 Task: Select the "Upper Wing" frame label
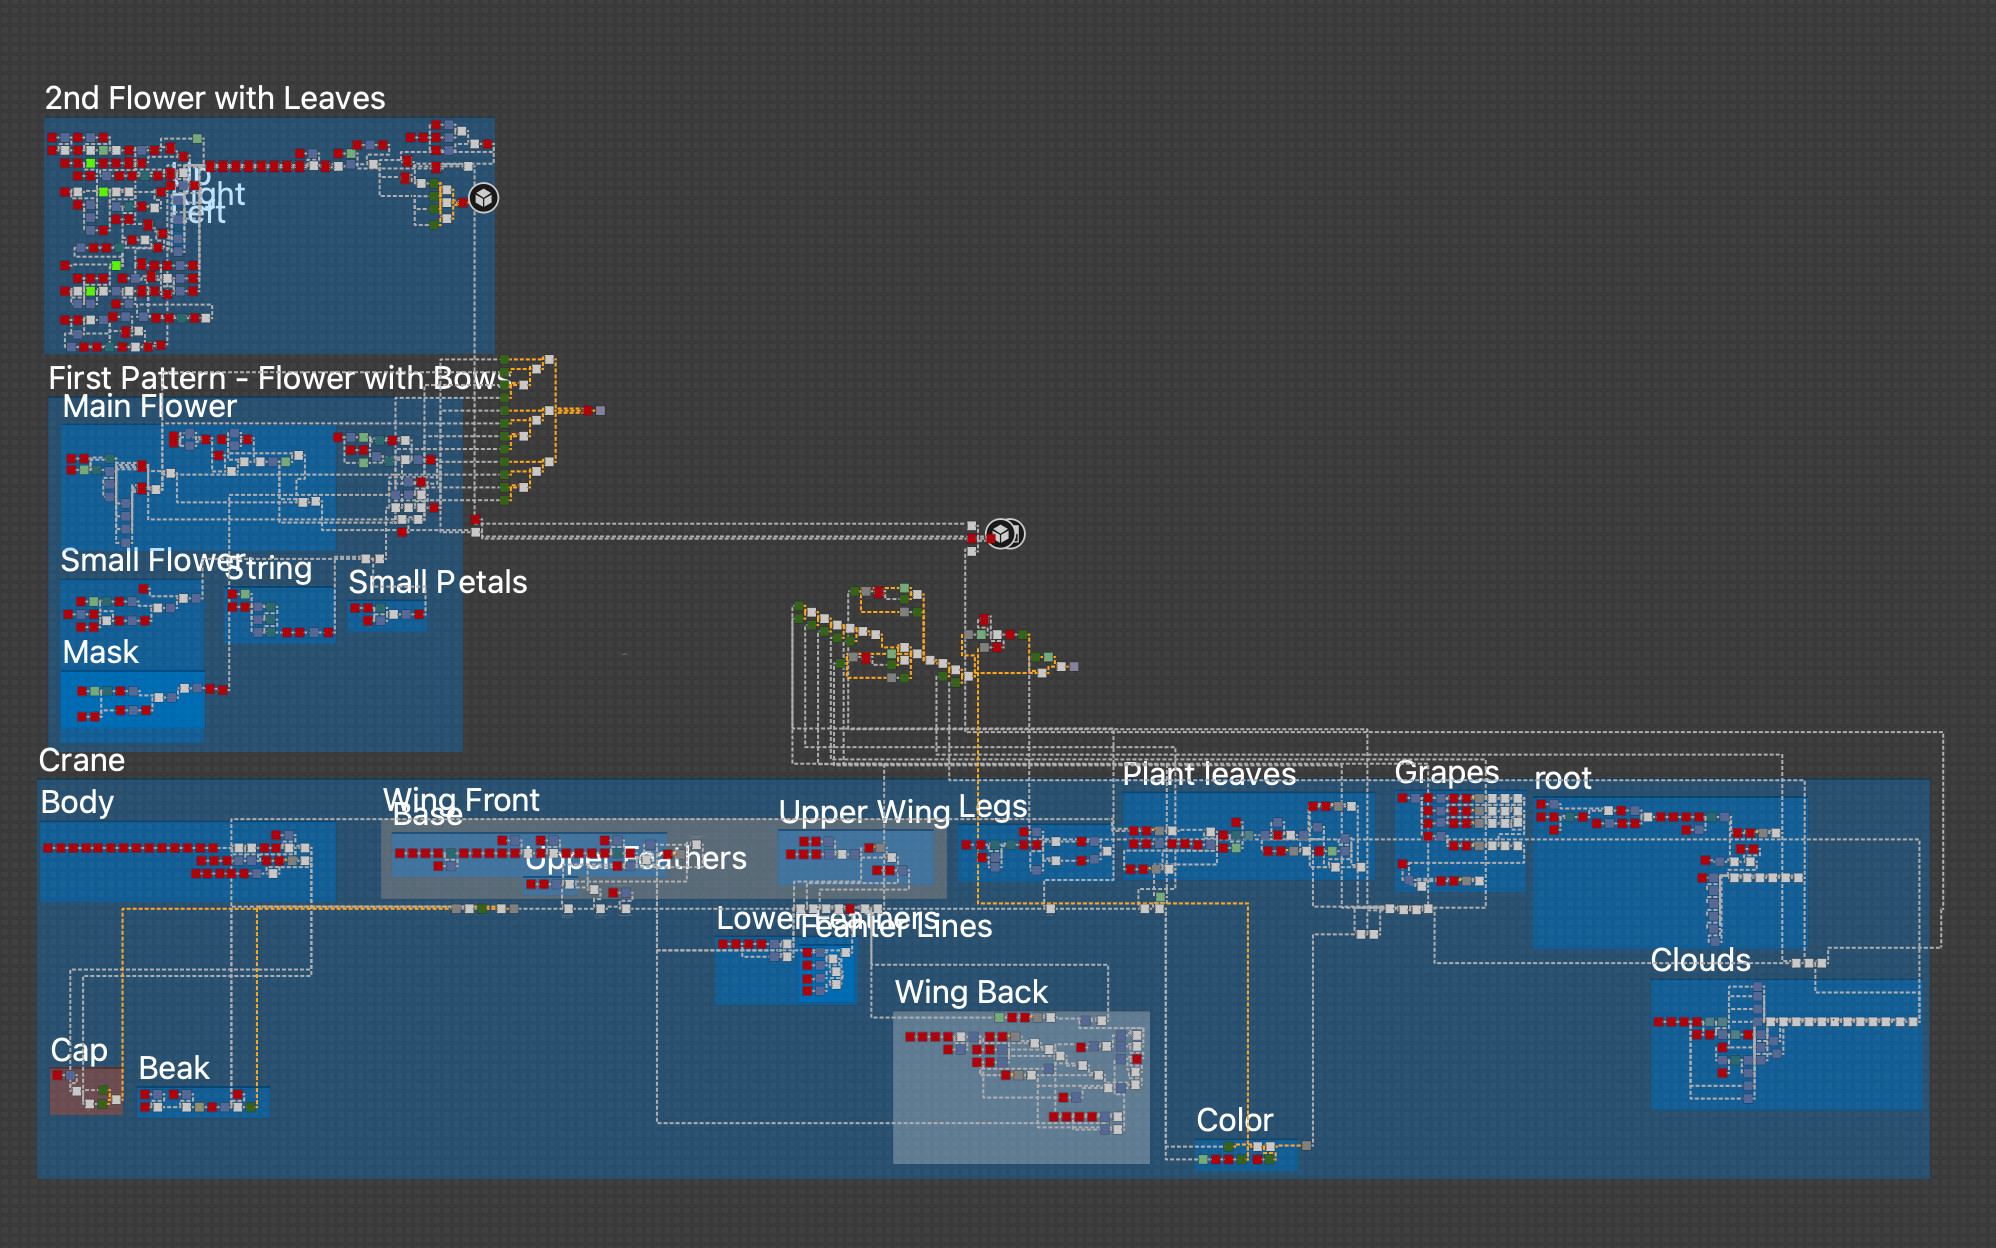point(864,812)
